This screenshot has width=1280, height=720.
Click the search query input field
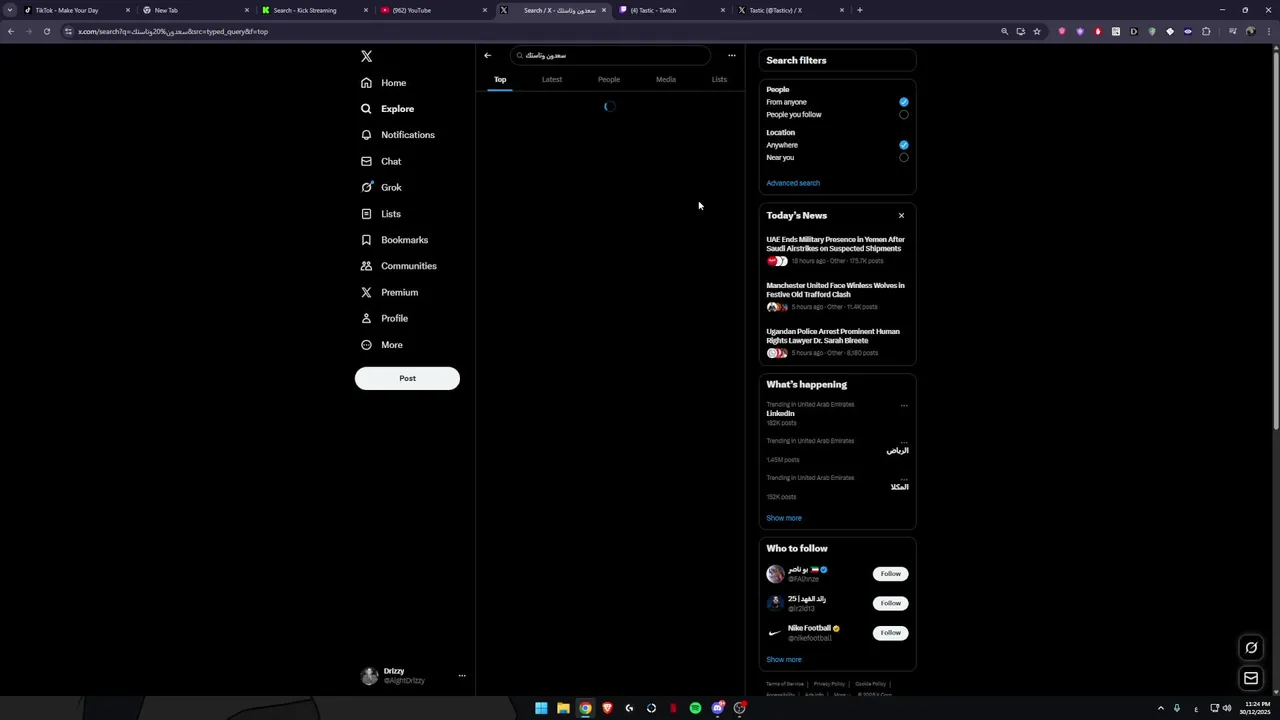(610, 56)
